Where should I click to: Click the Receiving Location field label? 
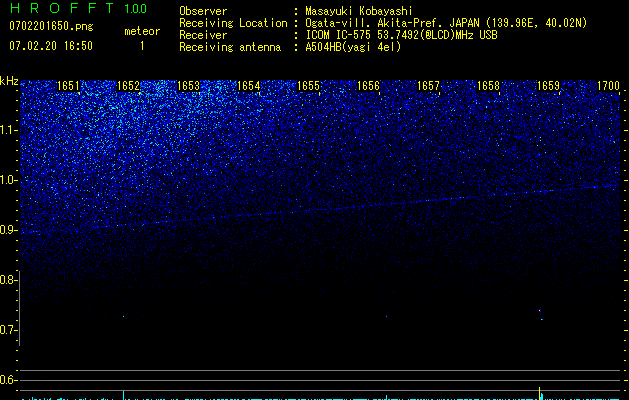[x=233, y=23]
